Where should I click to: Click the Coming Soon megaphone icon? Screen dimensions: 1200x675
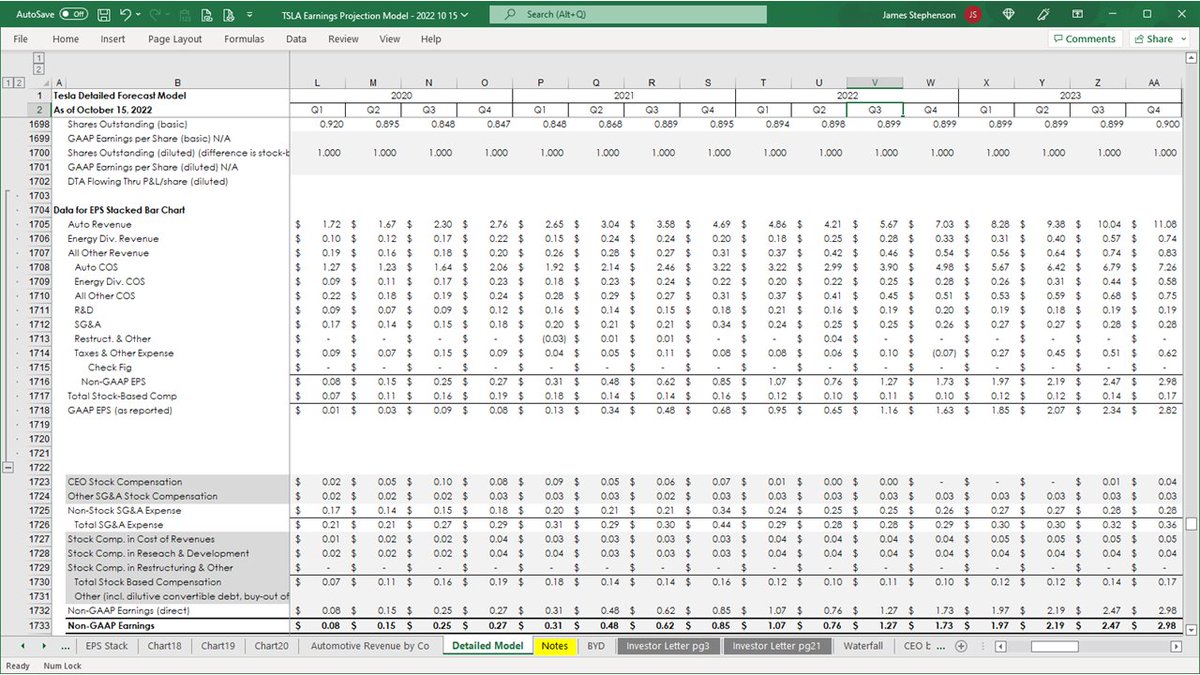coord(1044,15)
